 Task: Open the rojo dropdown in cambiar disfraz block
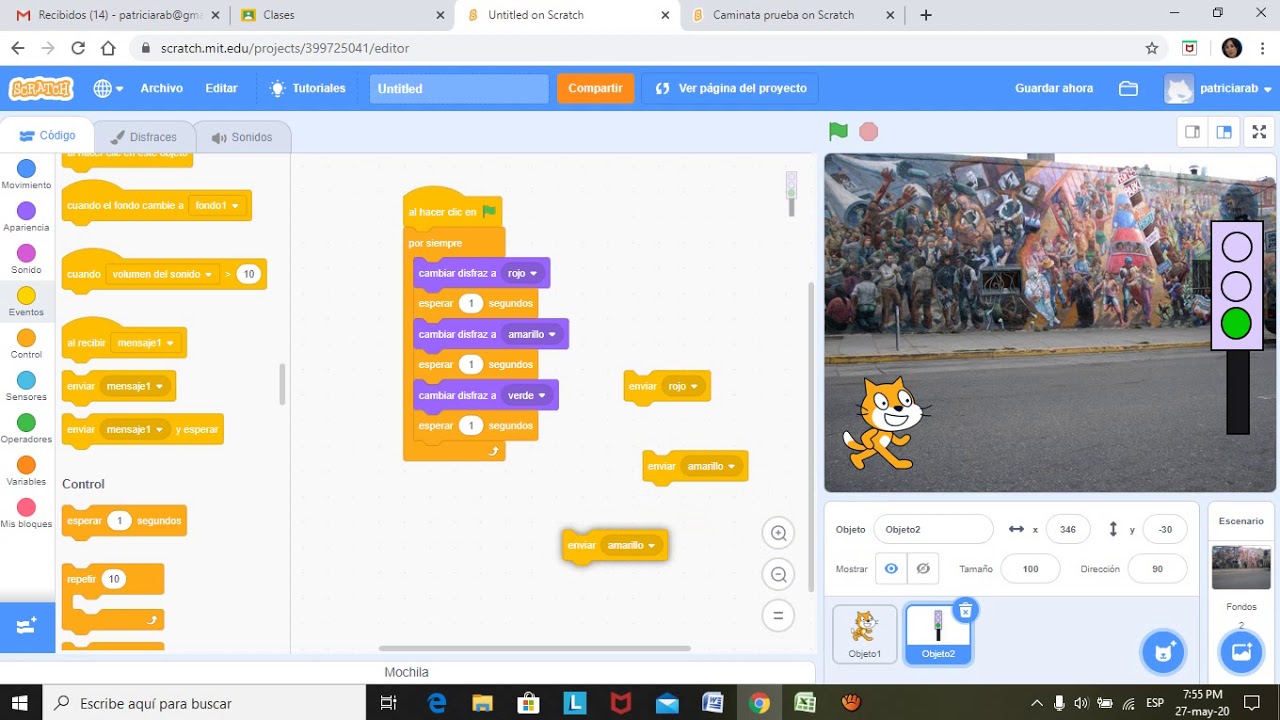point(522,273)
